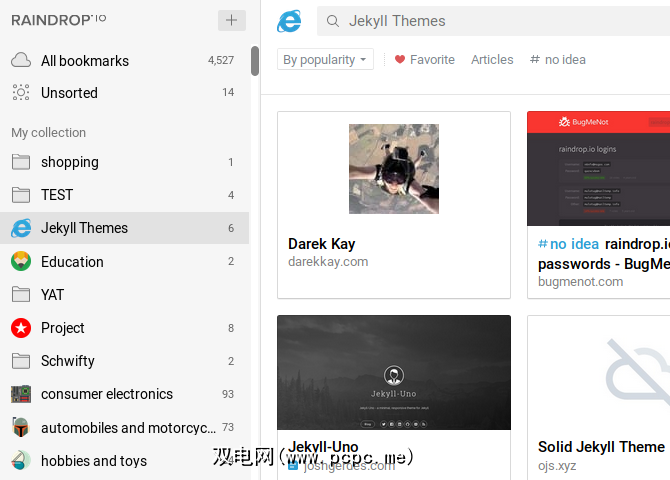Click the 4,527 count beside All bookmarks
Screen dimensions: 670x480
pyautogui.click(x=221, y=60)
